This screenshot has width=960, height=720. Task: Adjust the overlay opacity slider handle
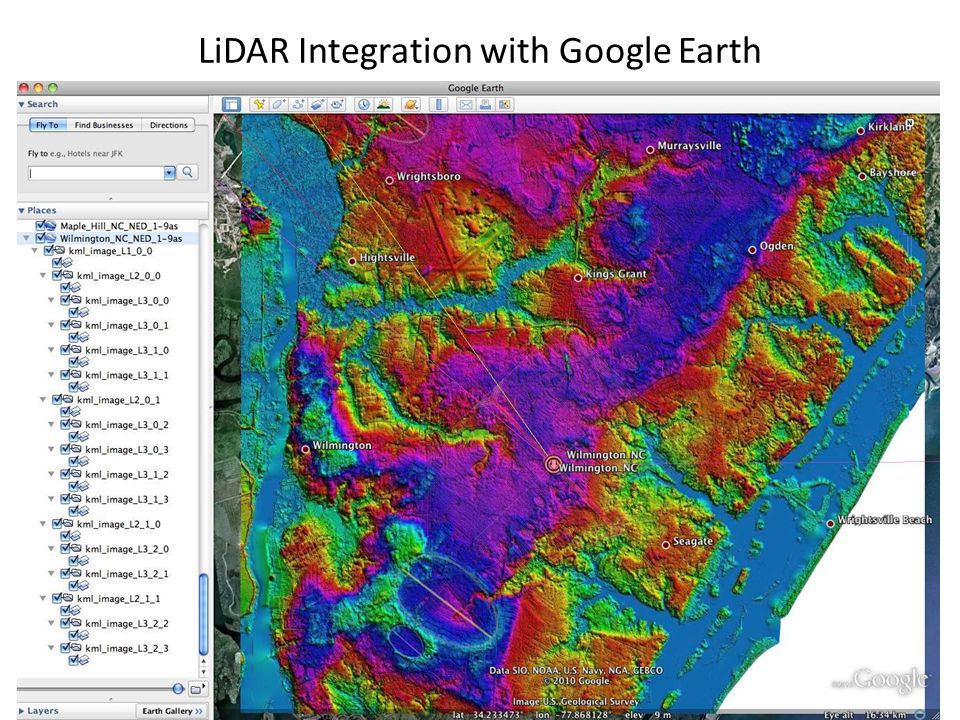point(178,689)
